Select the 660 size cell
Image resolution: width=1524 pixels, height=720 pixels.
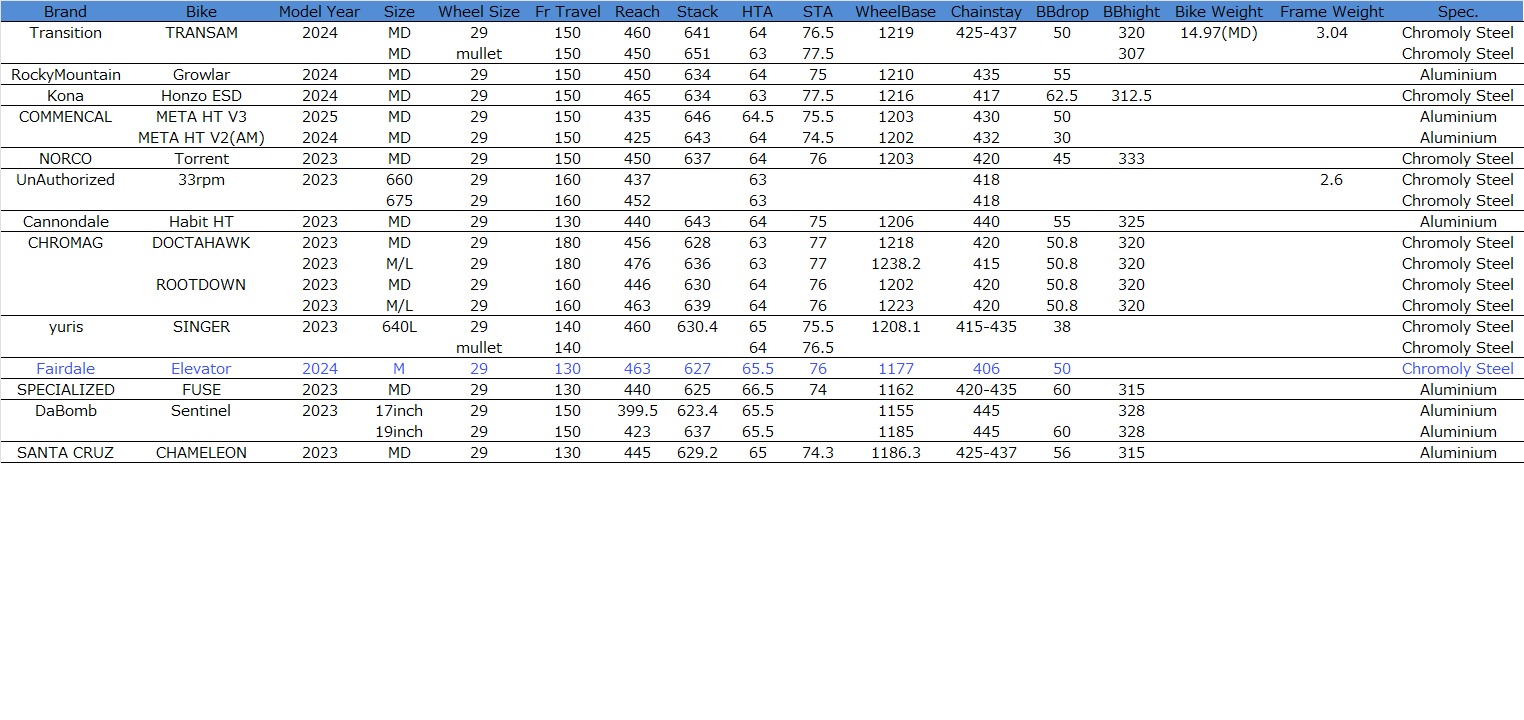(x=399, y=180)
